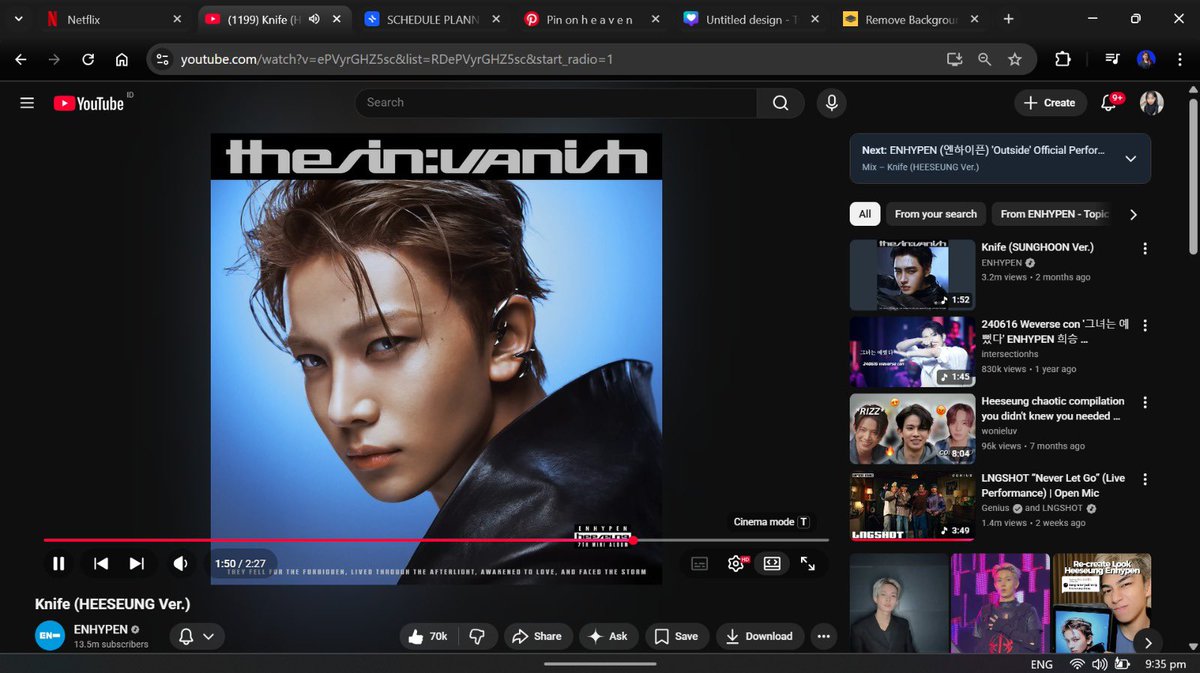Open Knife (SUNGHOON Ver.) video thumbnail
Screen dimensions: 1200x673
912,274
